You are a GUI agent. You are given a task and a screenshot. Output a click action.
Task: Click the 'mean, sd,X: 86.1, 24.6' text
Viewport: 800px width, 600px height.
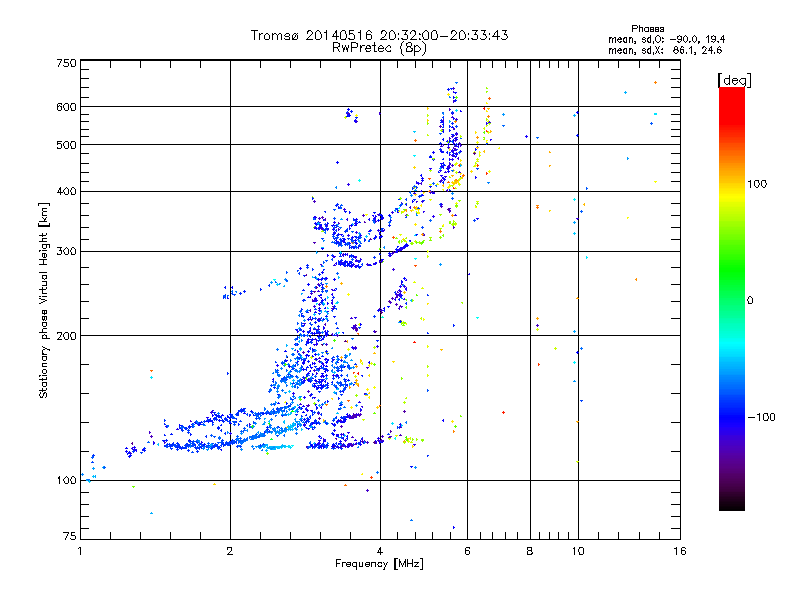(665, 50)
